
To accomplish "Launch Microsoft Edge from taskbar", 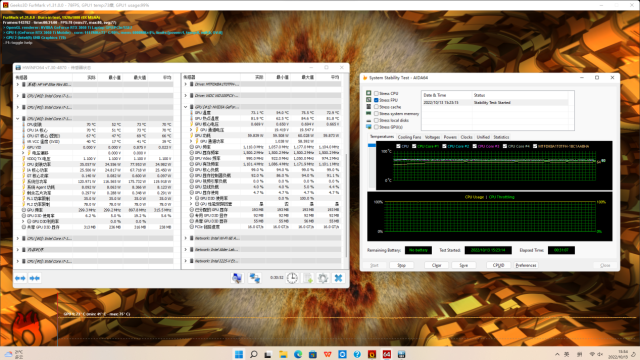I will coord(298,354).
